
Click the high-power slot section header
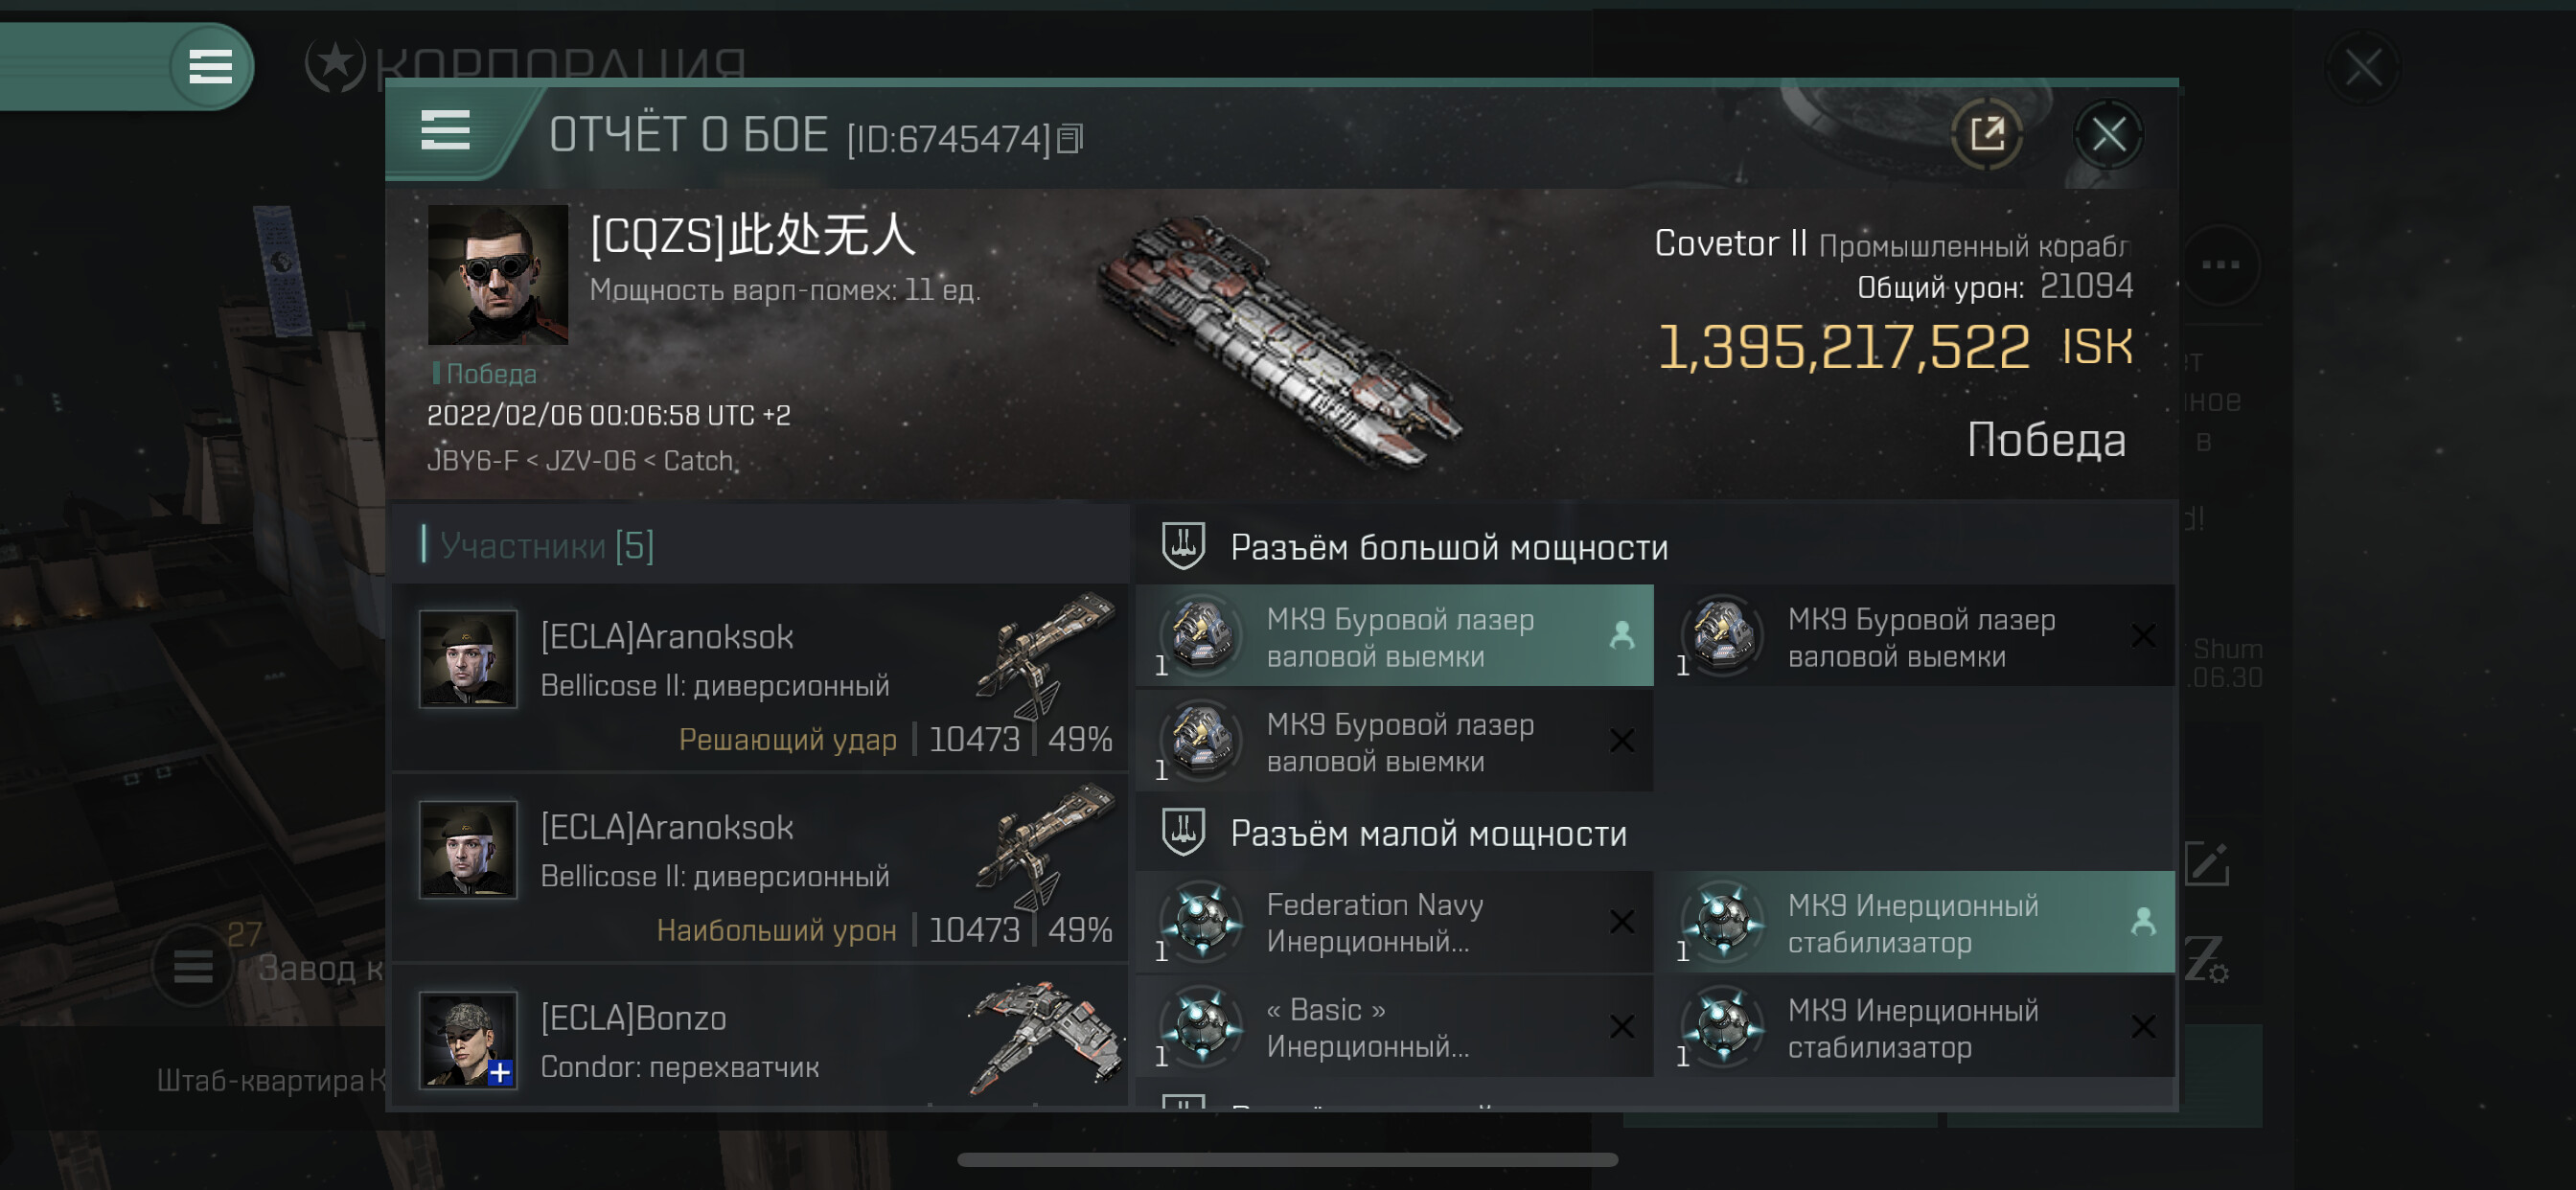pos(1448,547)
